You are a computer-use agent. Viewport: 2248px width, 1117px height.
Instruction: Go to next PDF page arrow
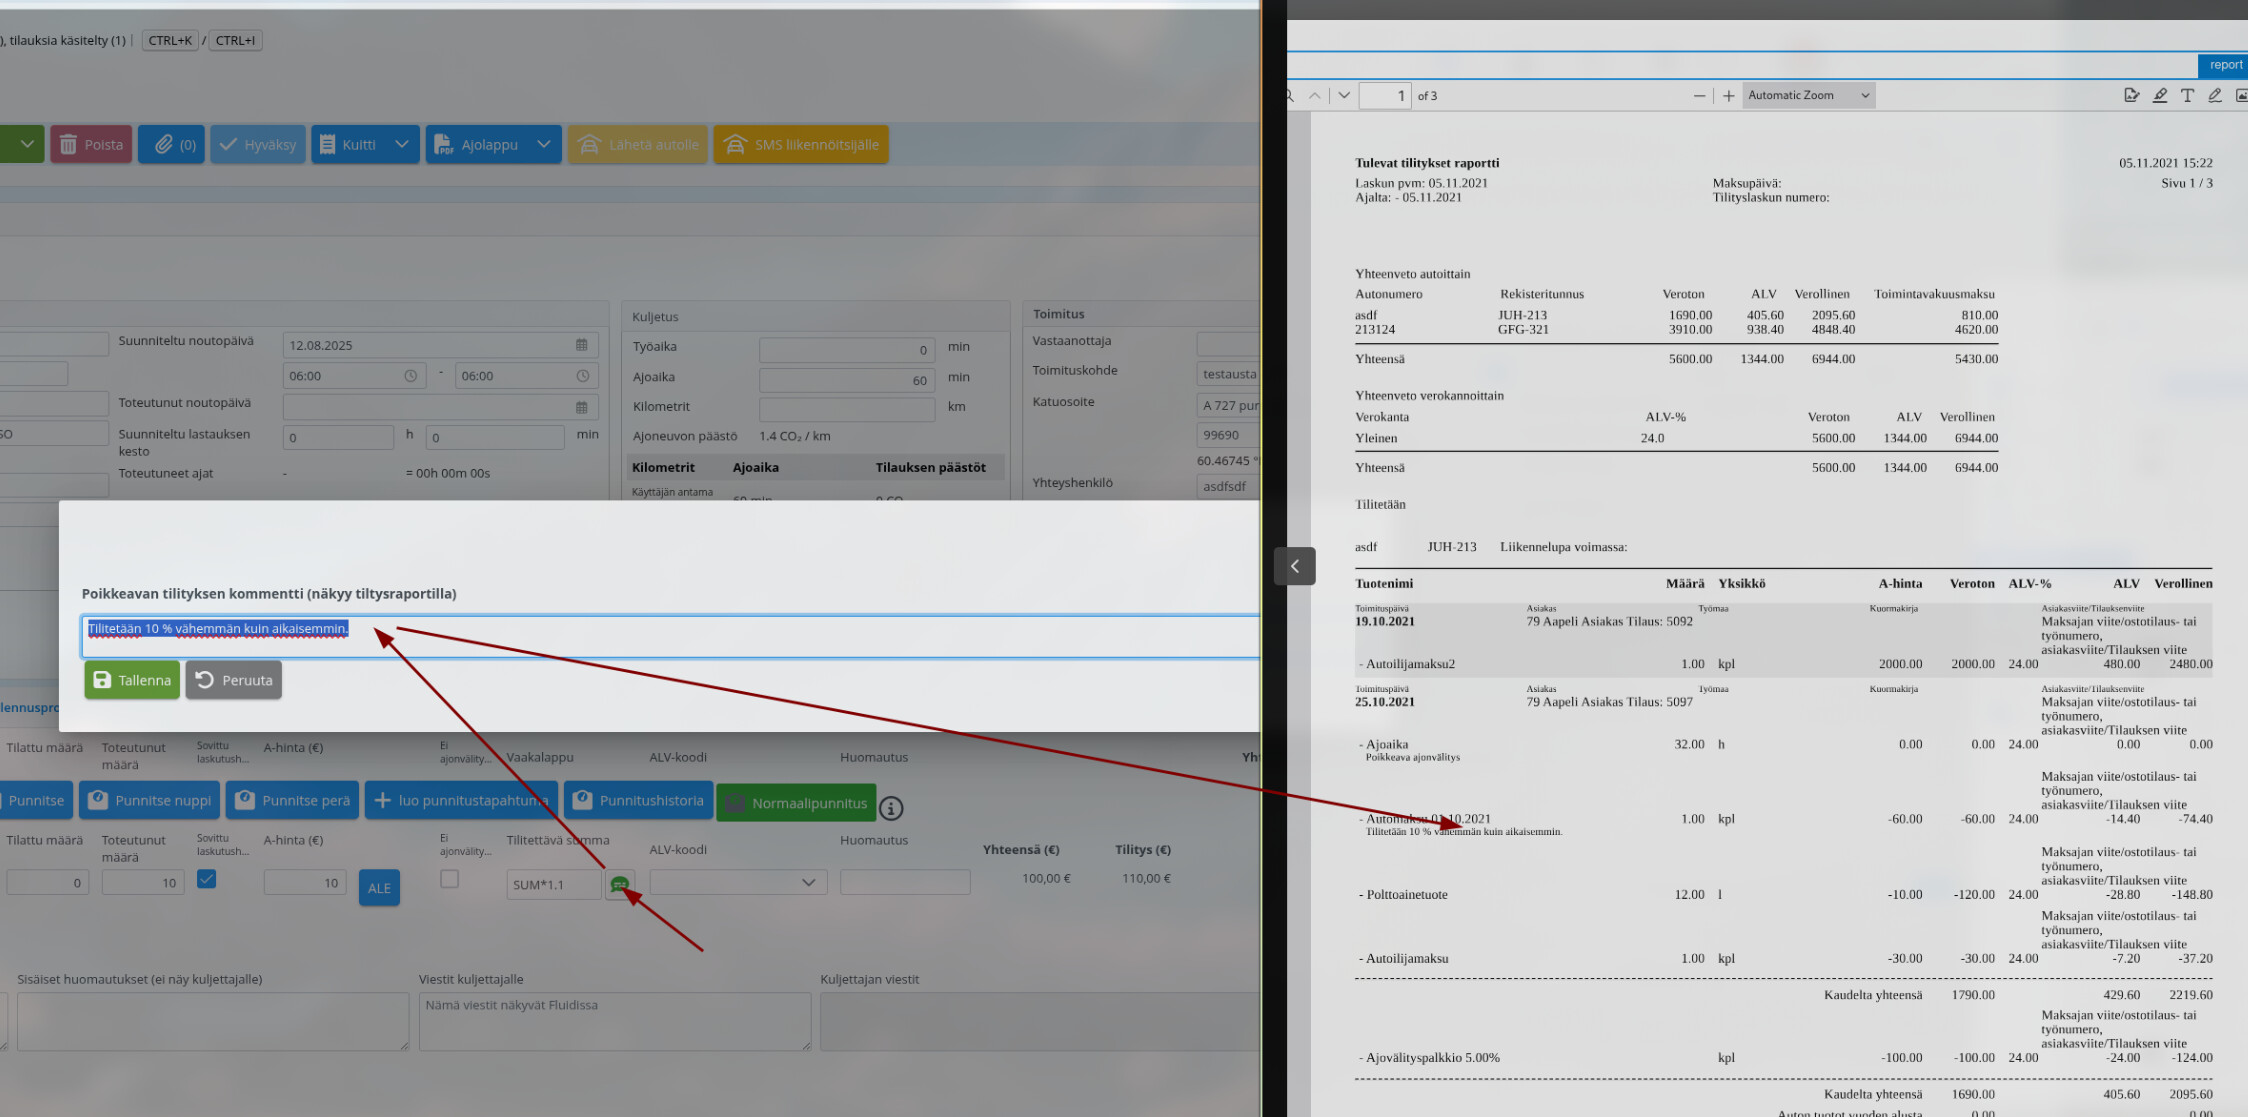(x=1344, y=96)
